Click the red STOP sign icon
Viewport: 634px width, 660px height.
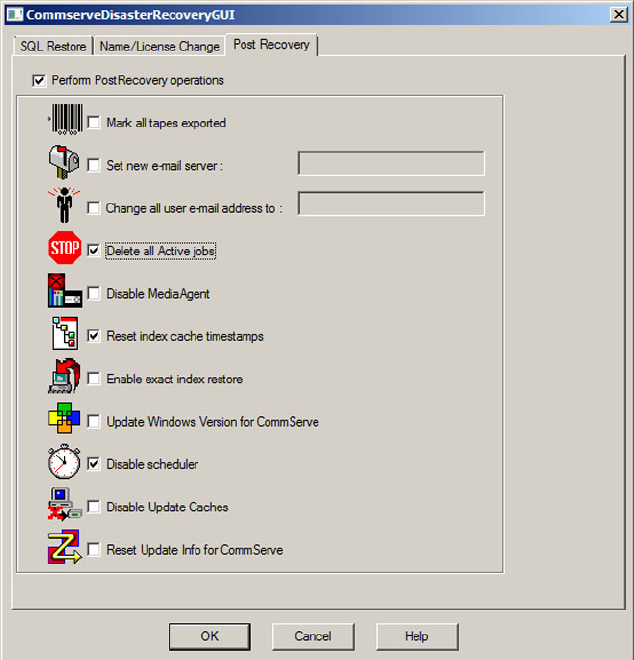pos(64,248)
